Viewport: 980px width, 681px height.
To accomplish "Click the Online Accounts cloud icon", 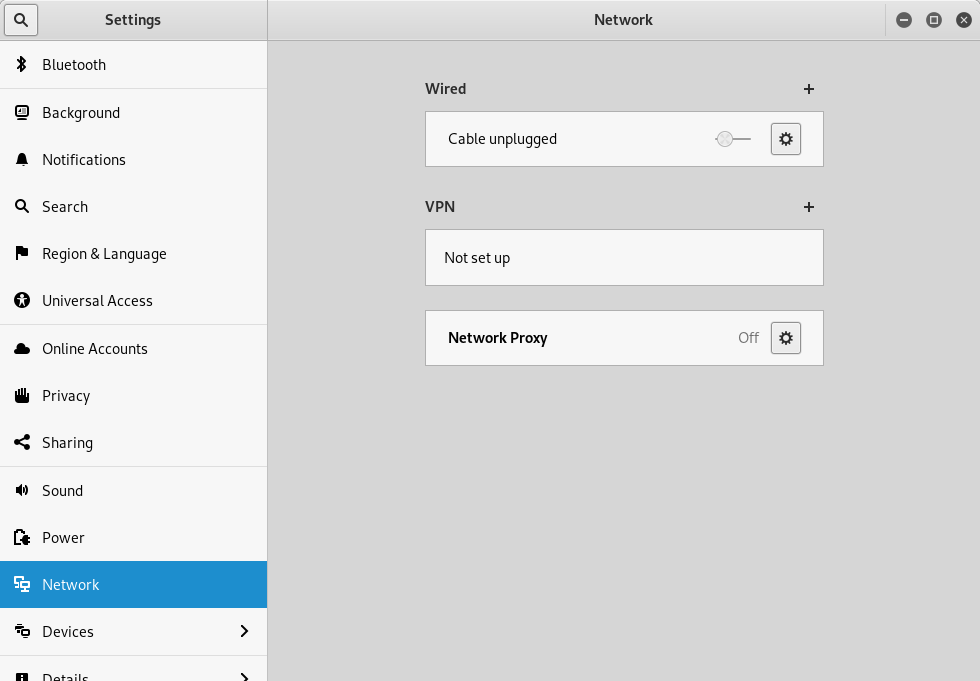I will (x=22, y=349).
